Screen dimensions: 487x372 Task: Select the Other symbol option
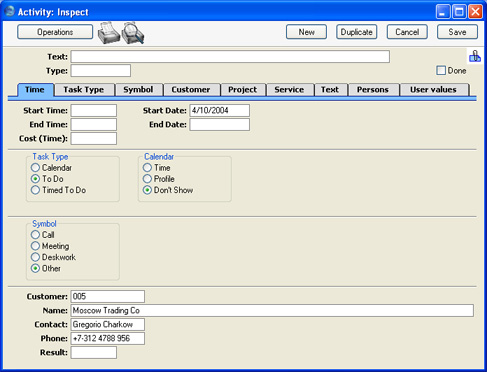pyautogui.click(x=35, y=268)
